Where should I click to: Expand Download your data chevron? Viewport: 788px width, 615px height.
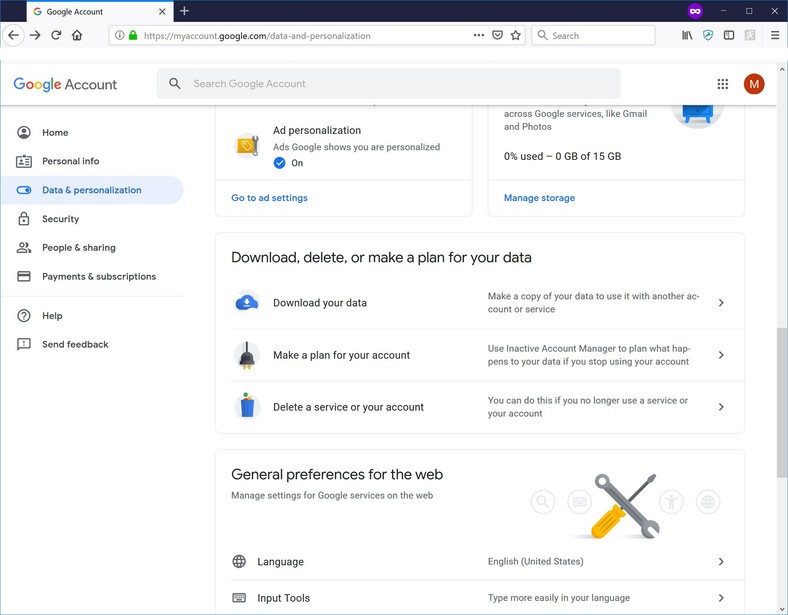pos(721,302)
